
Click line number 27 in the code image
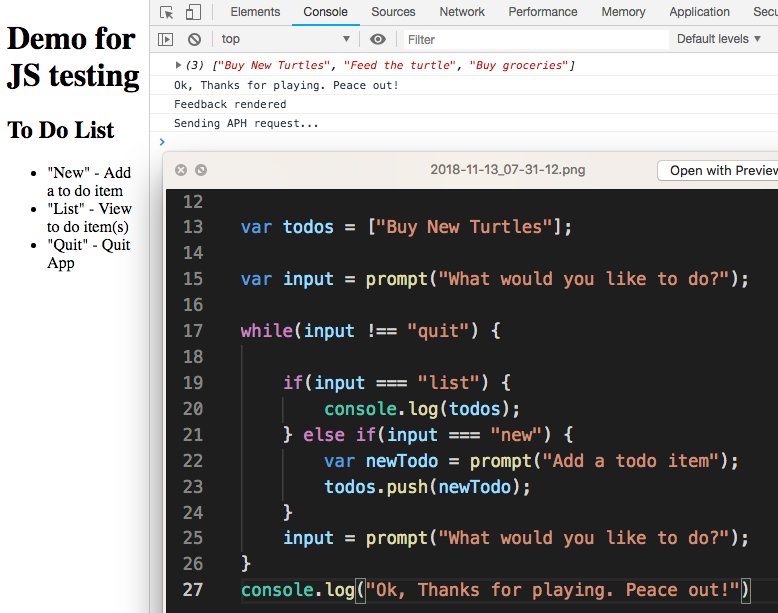pos(193,590)
